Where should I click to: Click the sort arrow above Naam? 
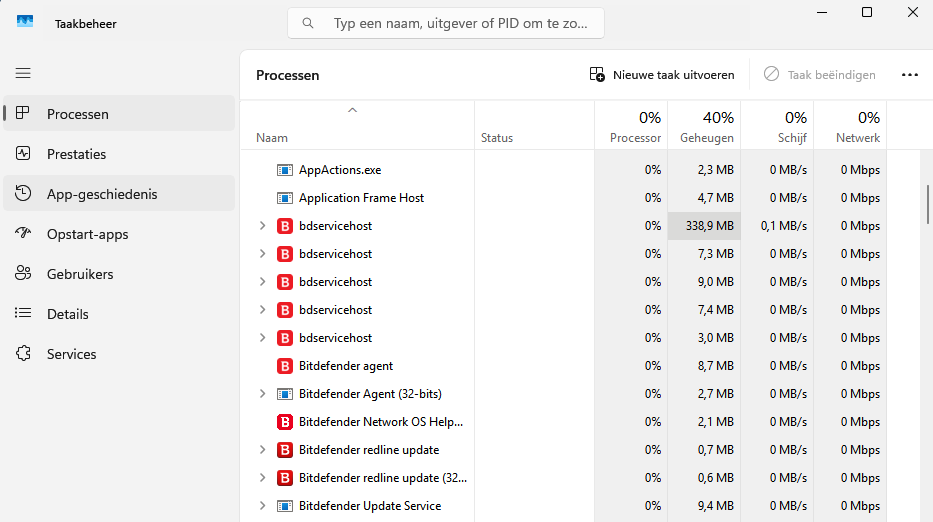pos(352,110)
